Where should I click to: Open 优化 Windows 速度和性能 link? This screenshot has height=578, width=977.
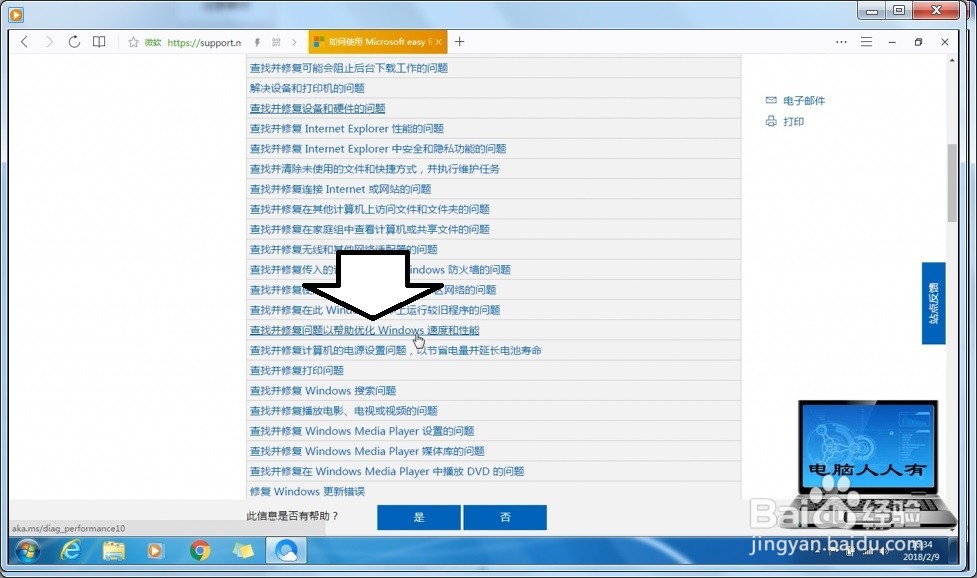365,330
